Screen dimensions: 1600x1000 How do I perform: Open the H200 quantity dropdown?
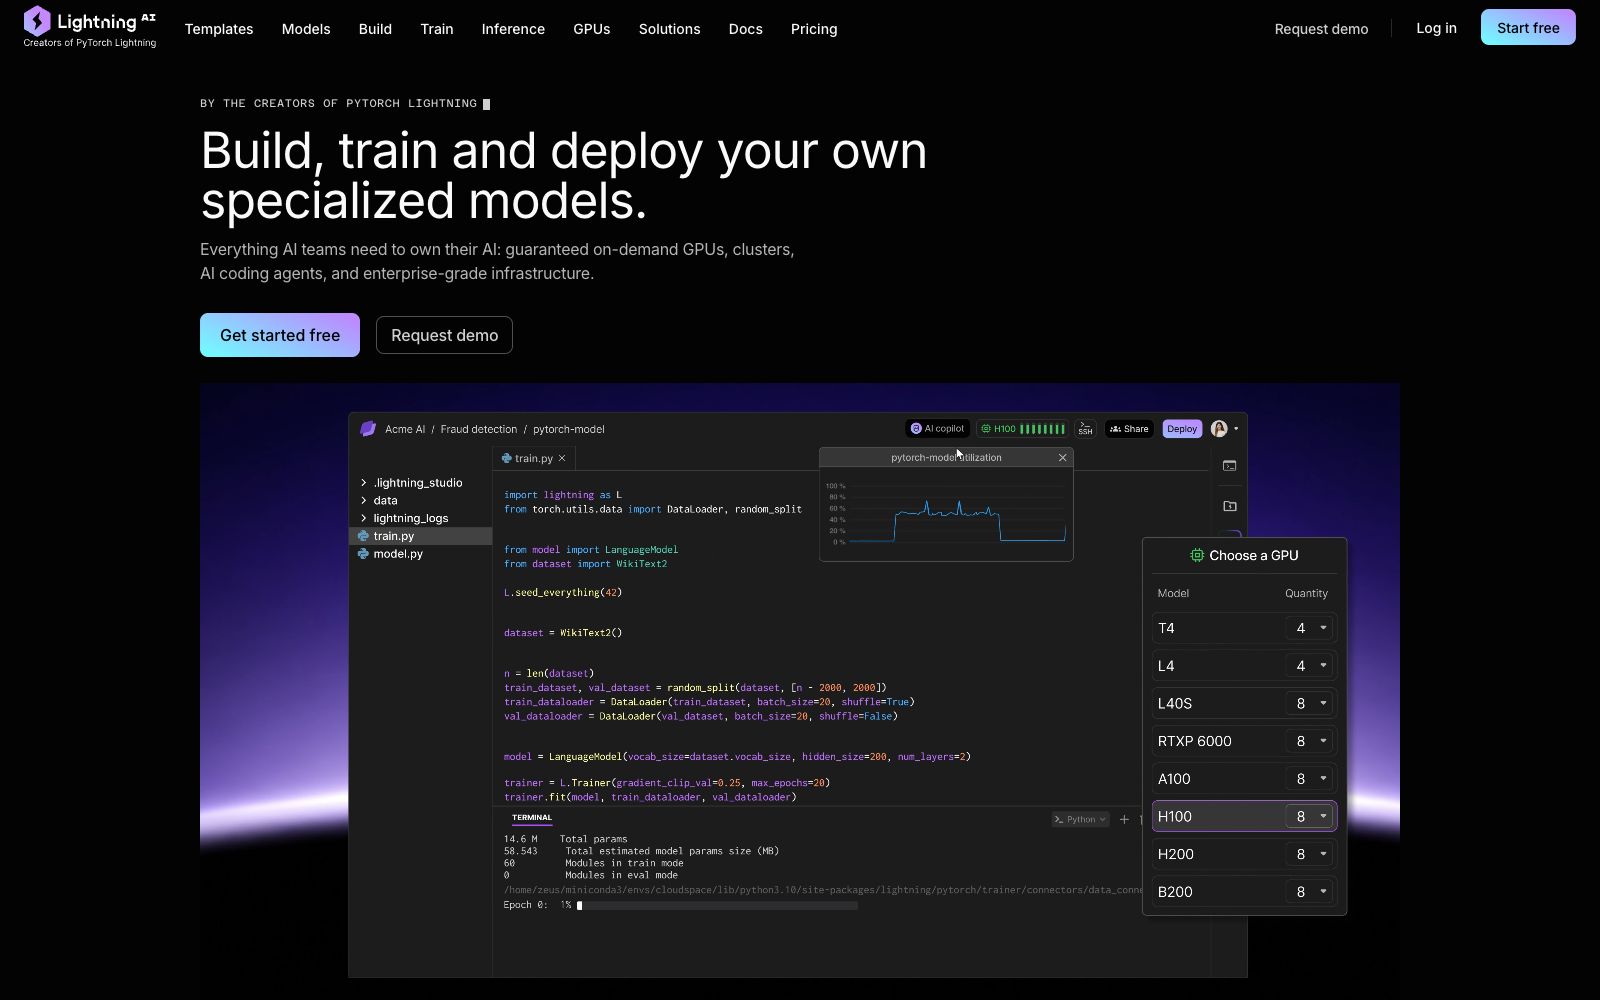1310,854
